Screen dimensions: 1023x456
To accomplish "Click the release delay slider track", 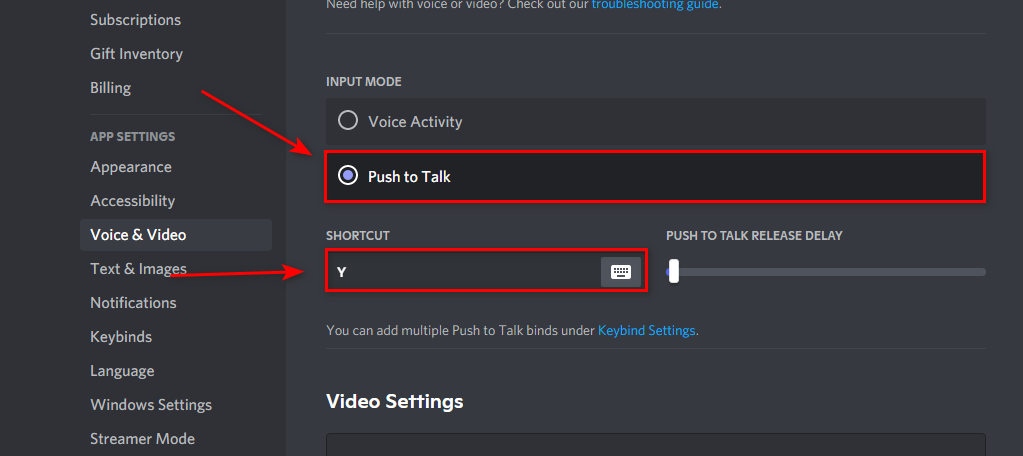I will (830, 272).
